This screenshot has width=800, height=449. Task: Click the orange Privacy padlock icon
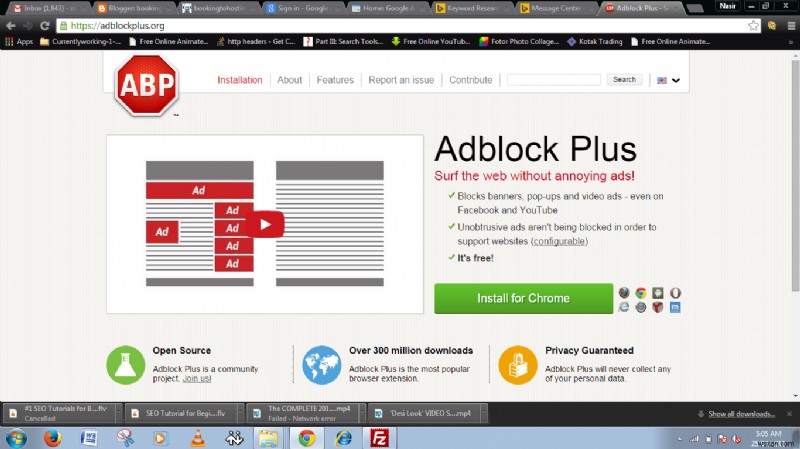[518, 365]
